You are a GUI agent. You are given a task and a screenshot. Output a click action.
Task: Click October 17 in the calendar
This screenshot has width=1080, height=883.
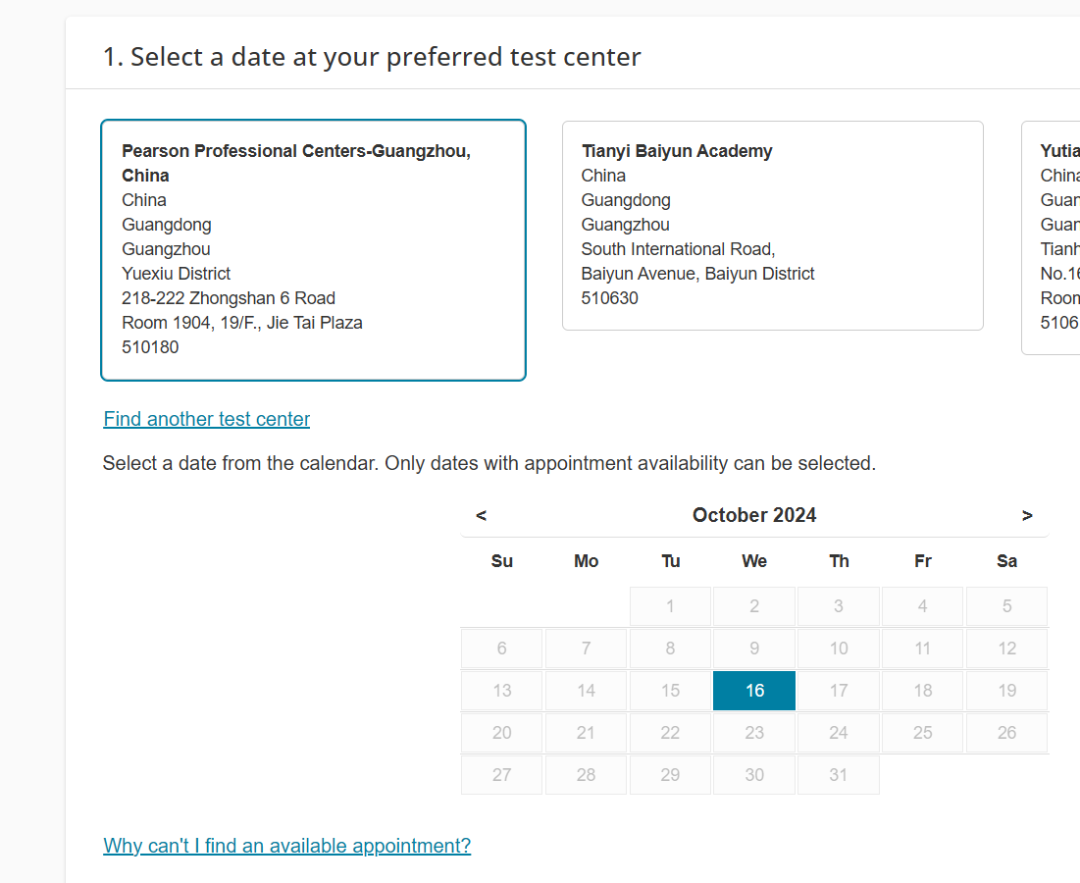click(x=838, y=690)
